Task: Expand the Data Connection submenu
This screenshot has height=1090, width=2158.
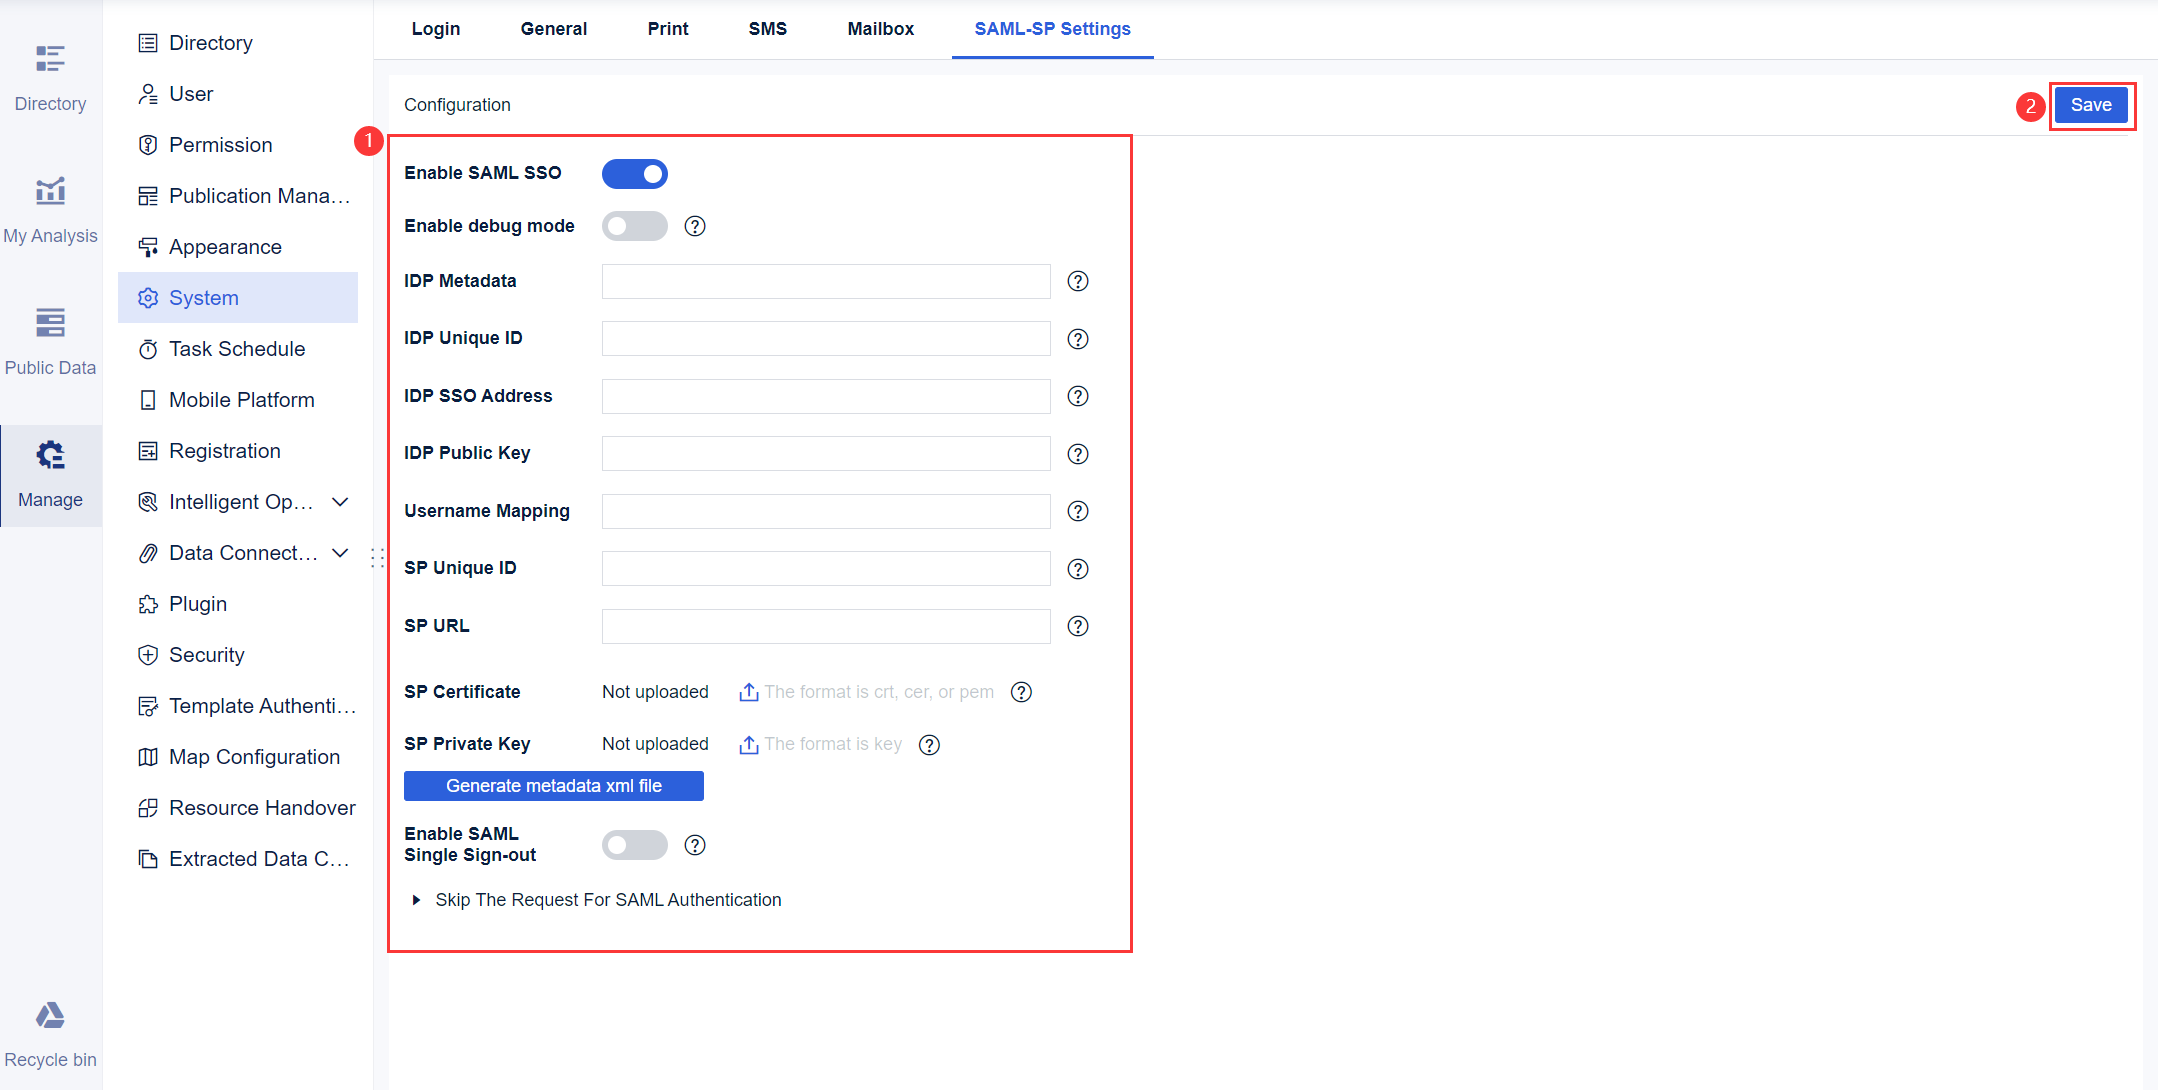Action: coord(341,552)
